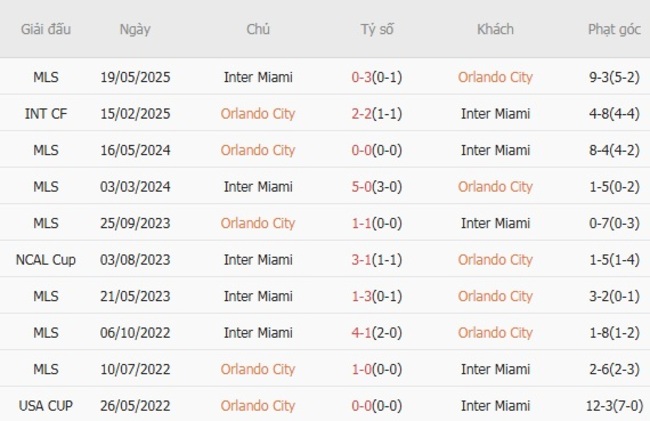
Task: Click the "Giải đấu" column header
Action: [x=45, y=29]
